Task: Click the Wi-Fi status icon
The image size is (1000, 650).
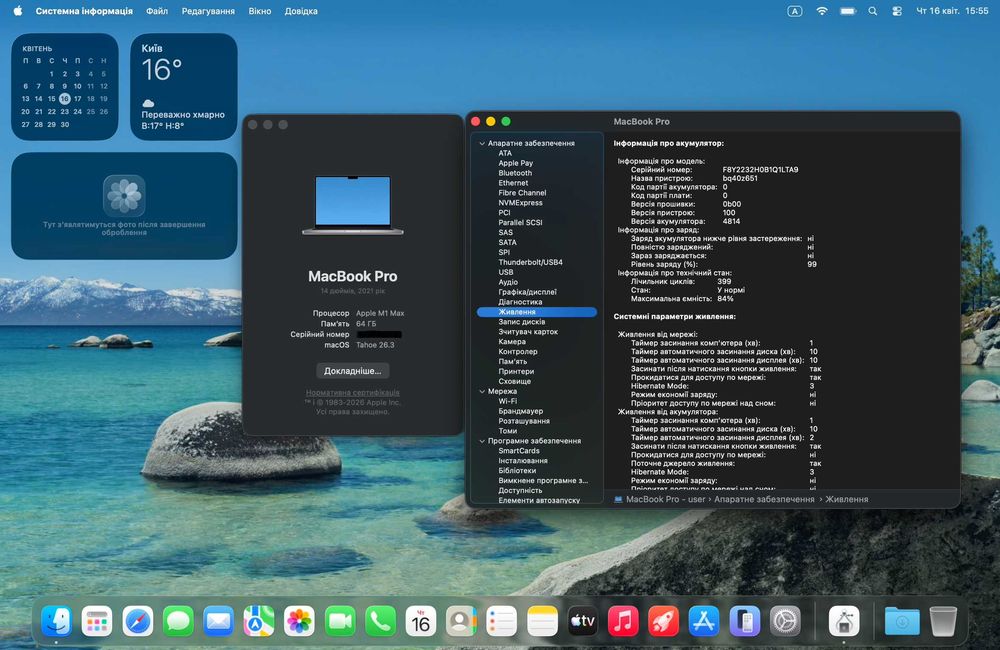Action: pos(821,11)
